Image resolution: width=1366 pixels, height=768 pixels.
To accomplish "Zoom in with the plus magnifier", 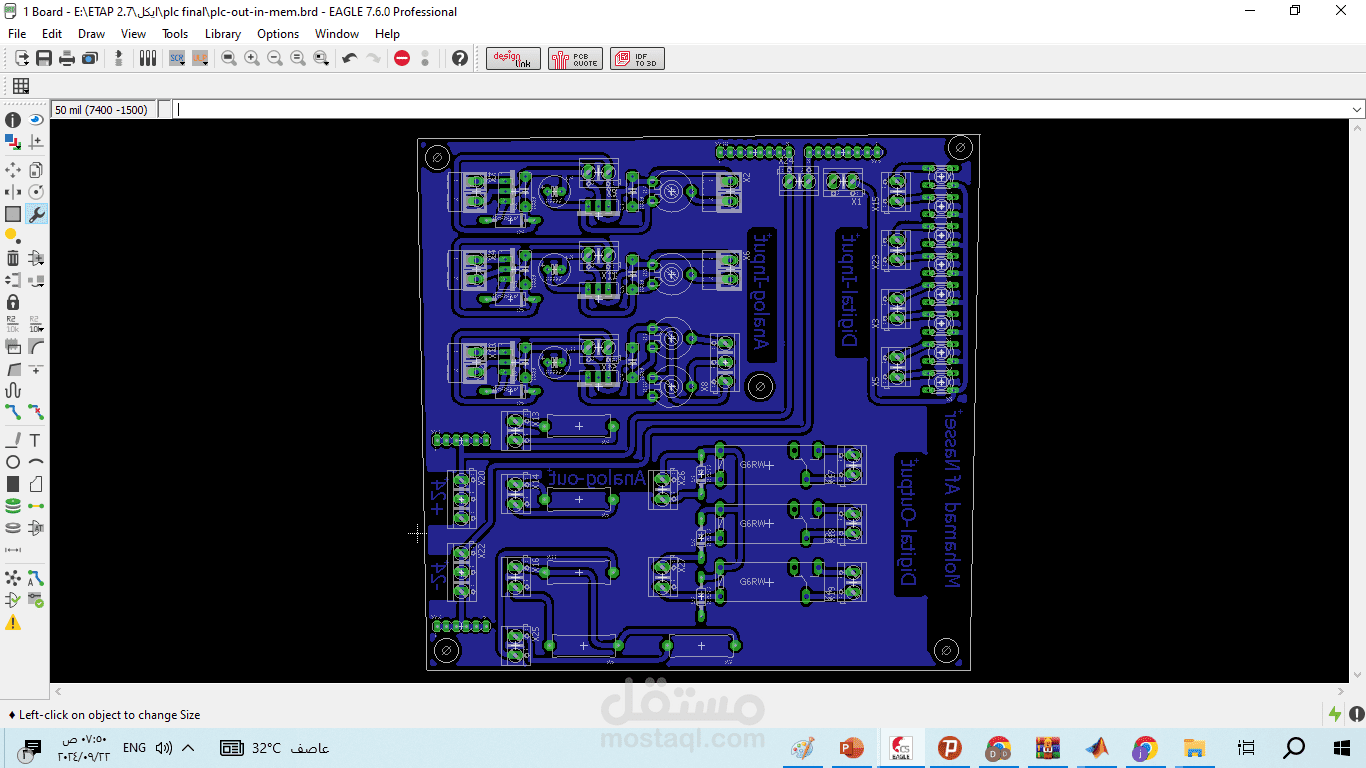I will coord(252,59).
